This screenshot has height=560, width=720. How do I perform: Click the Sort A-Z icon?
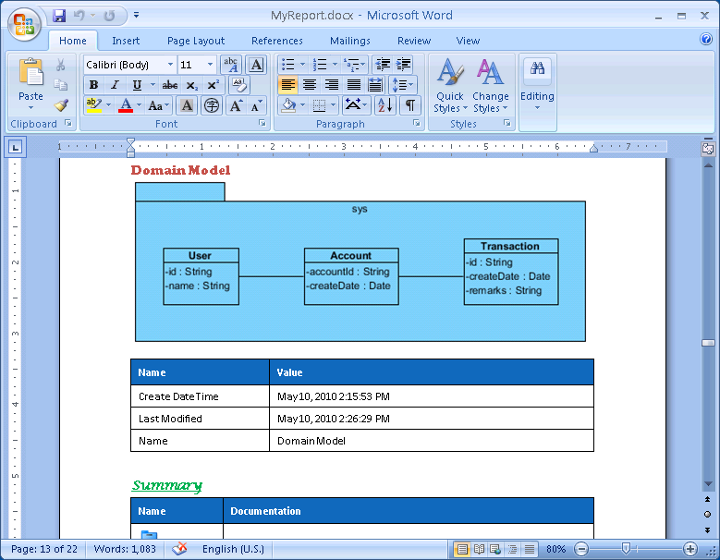tap(385, 106)
